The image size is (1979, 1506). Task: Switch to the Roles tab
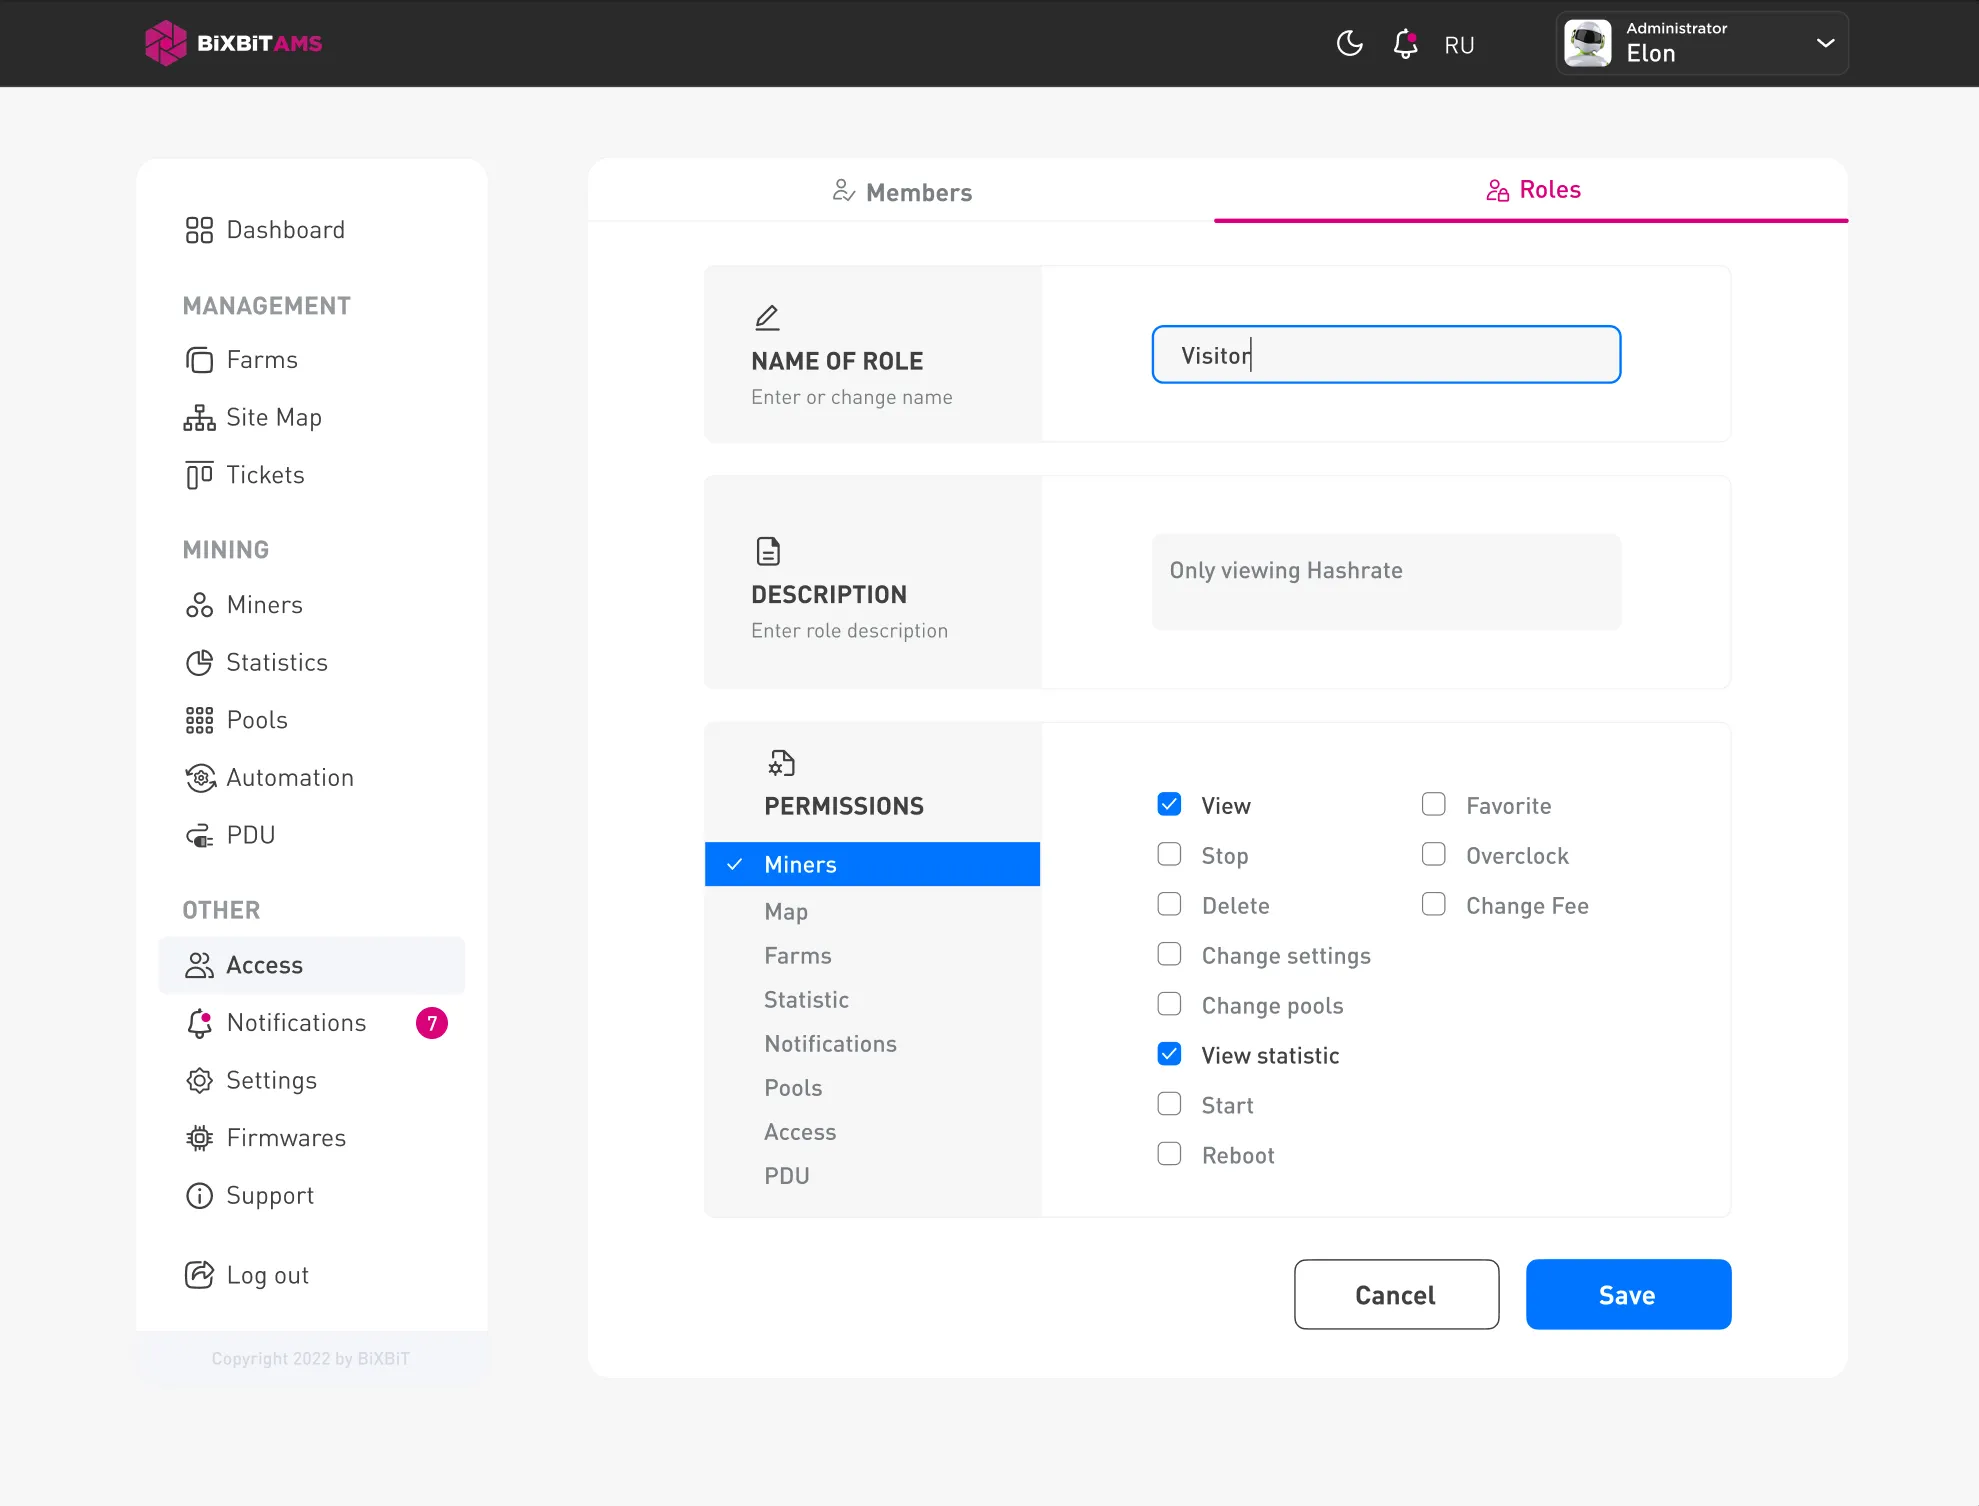click(x=1531, y=191)
